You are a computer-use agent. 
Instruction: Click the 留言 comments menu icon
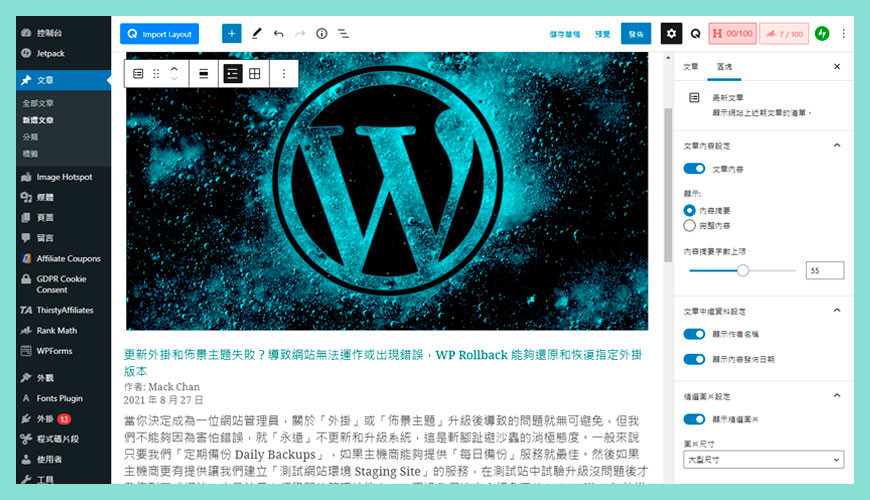(x=26, y=238)
